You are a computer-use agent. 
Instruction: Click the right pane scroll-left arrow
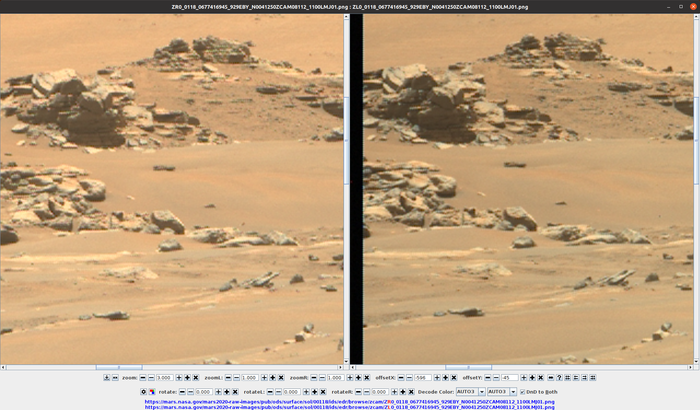[x=353, y=367]
